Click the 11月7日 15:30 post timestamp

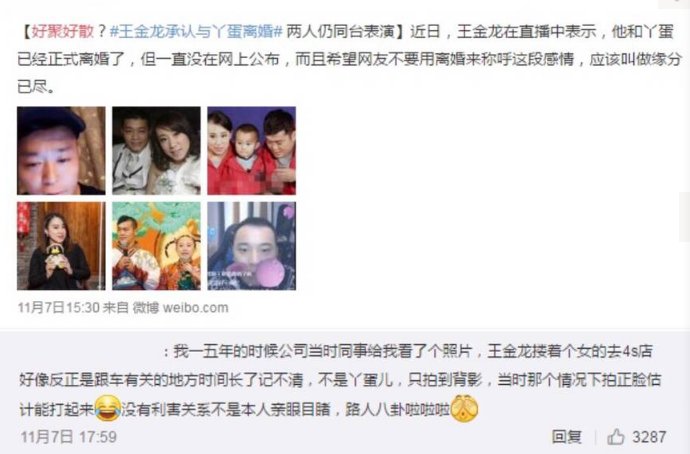pos(59,308)
